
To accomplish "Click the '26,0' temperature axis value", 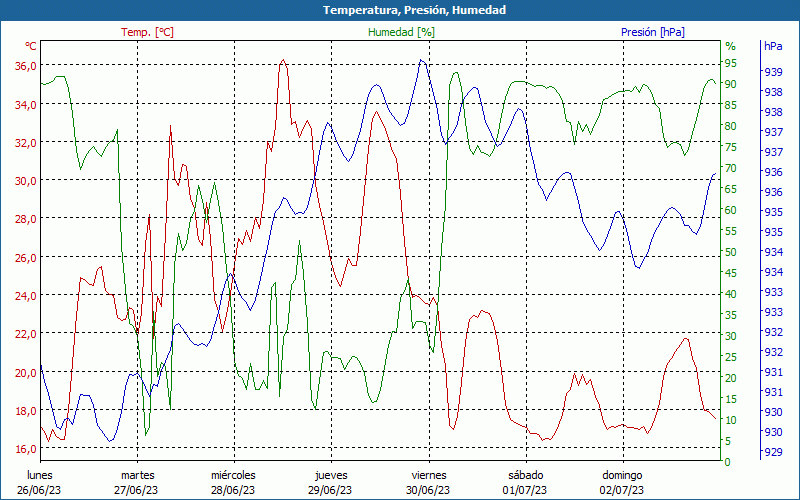I will tap(26, 258).
